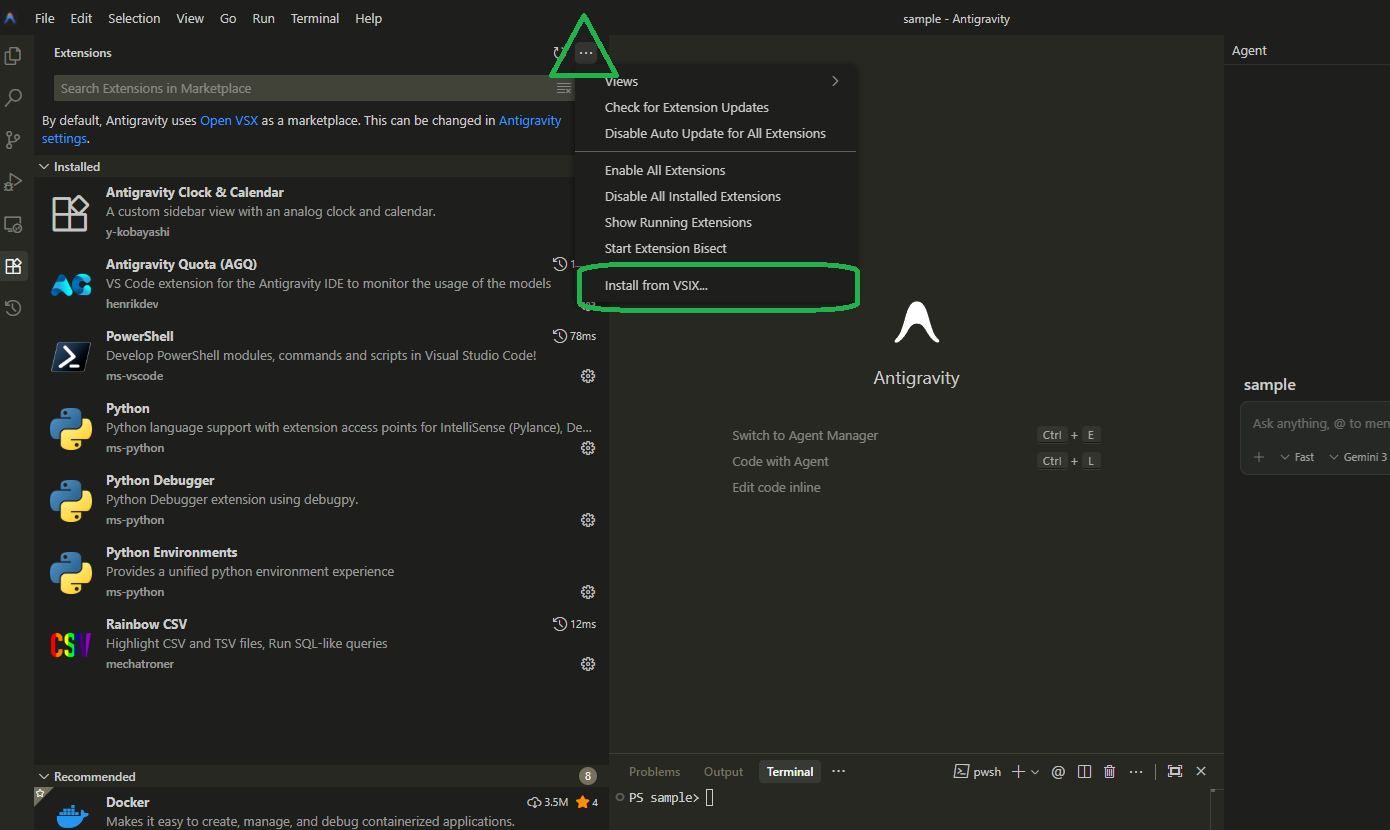Open the Fast mode selector in Agent panel
This screenshot has height=830, width=1390.
click(x=1298, y=457)
